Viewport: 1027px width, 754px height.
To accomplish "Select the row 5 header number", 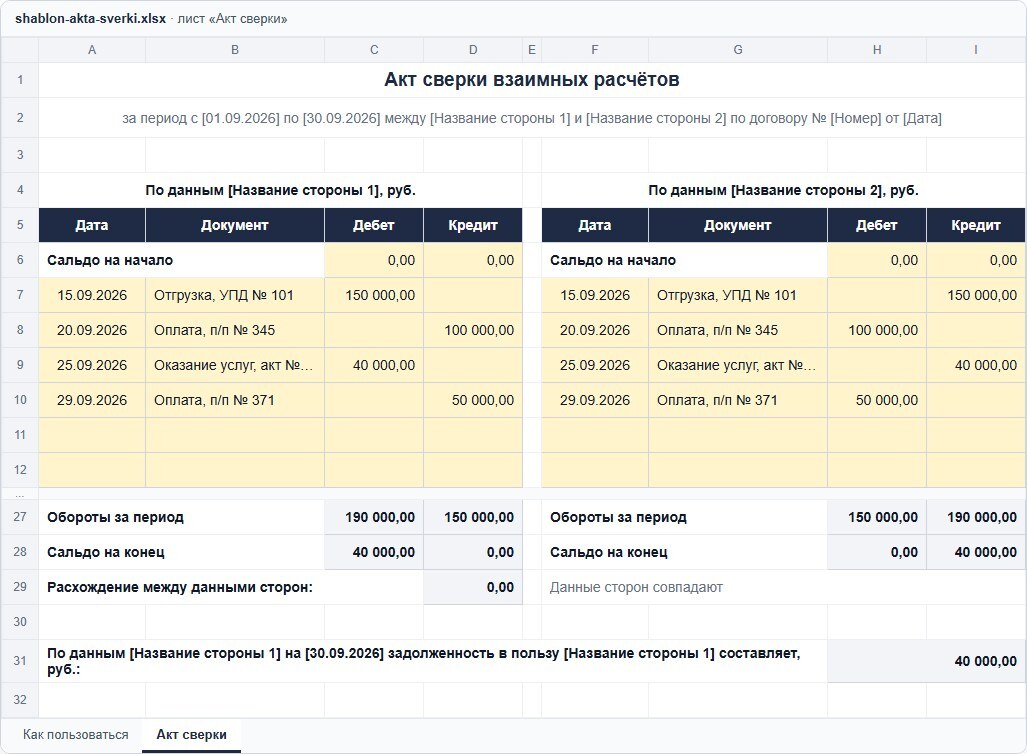I will pos(20,225).
